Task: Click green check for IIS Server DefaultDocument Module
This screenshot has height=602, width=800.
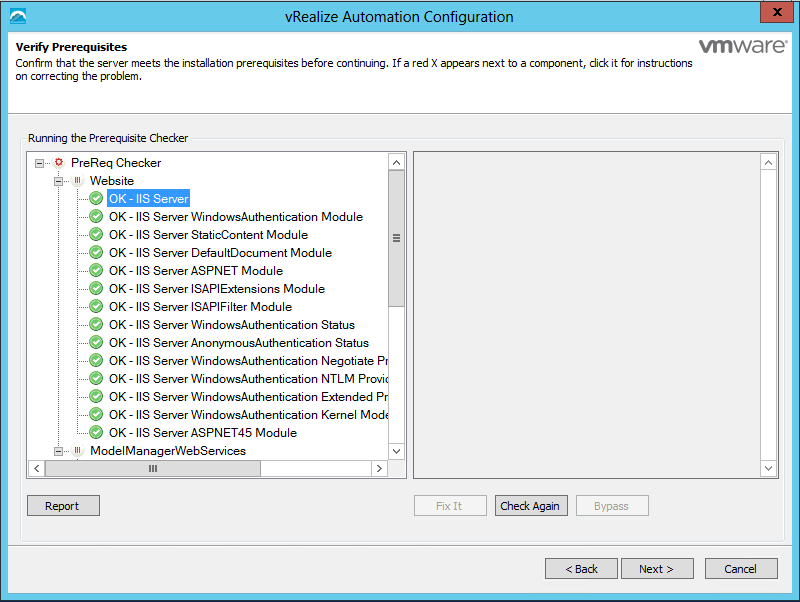Action: tap(96, 253)
